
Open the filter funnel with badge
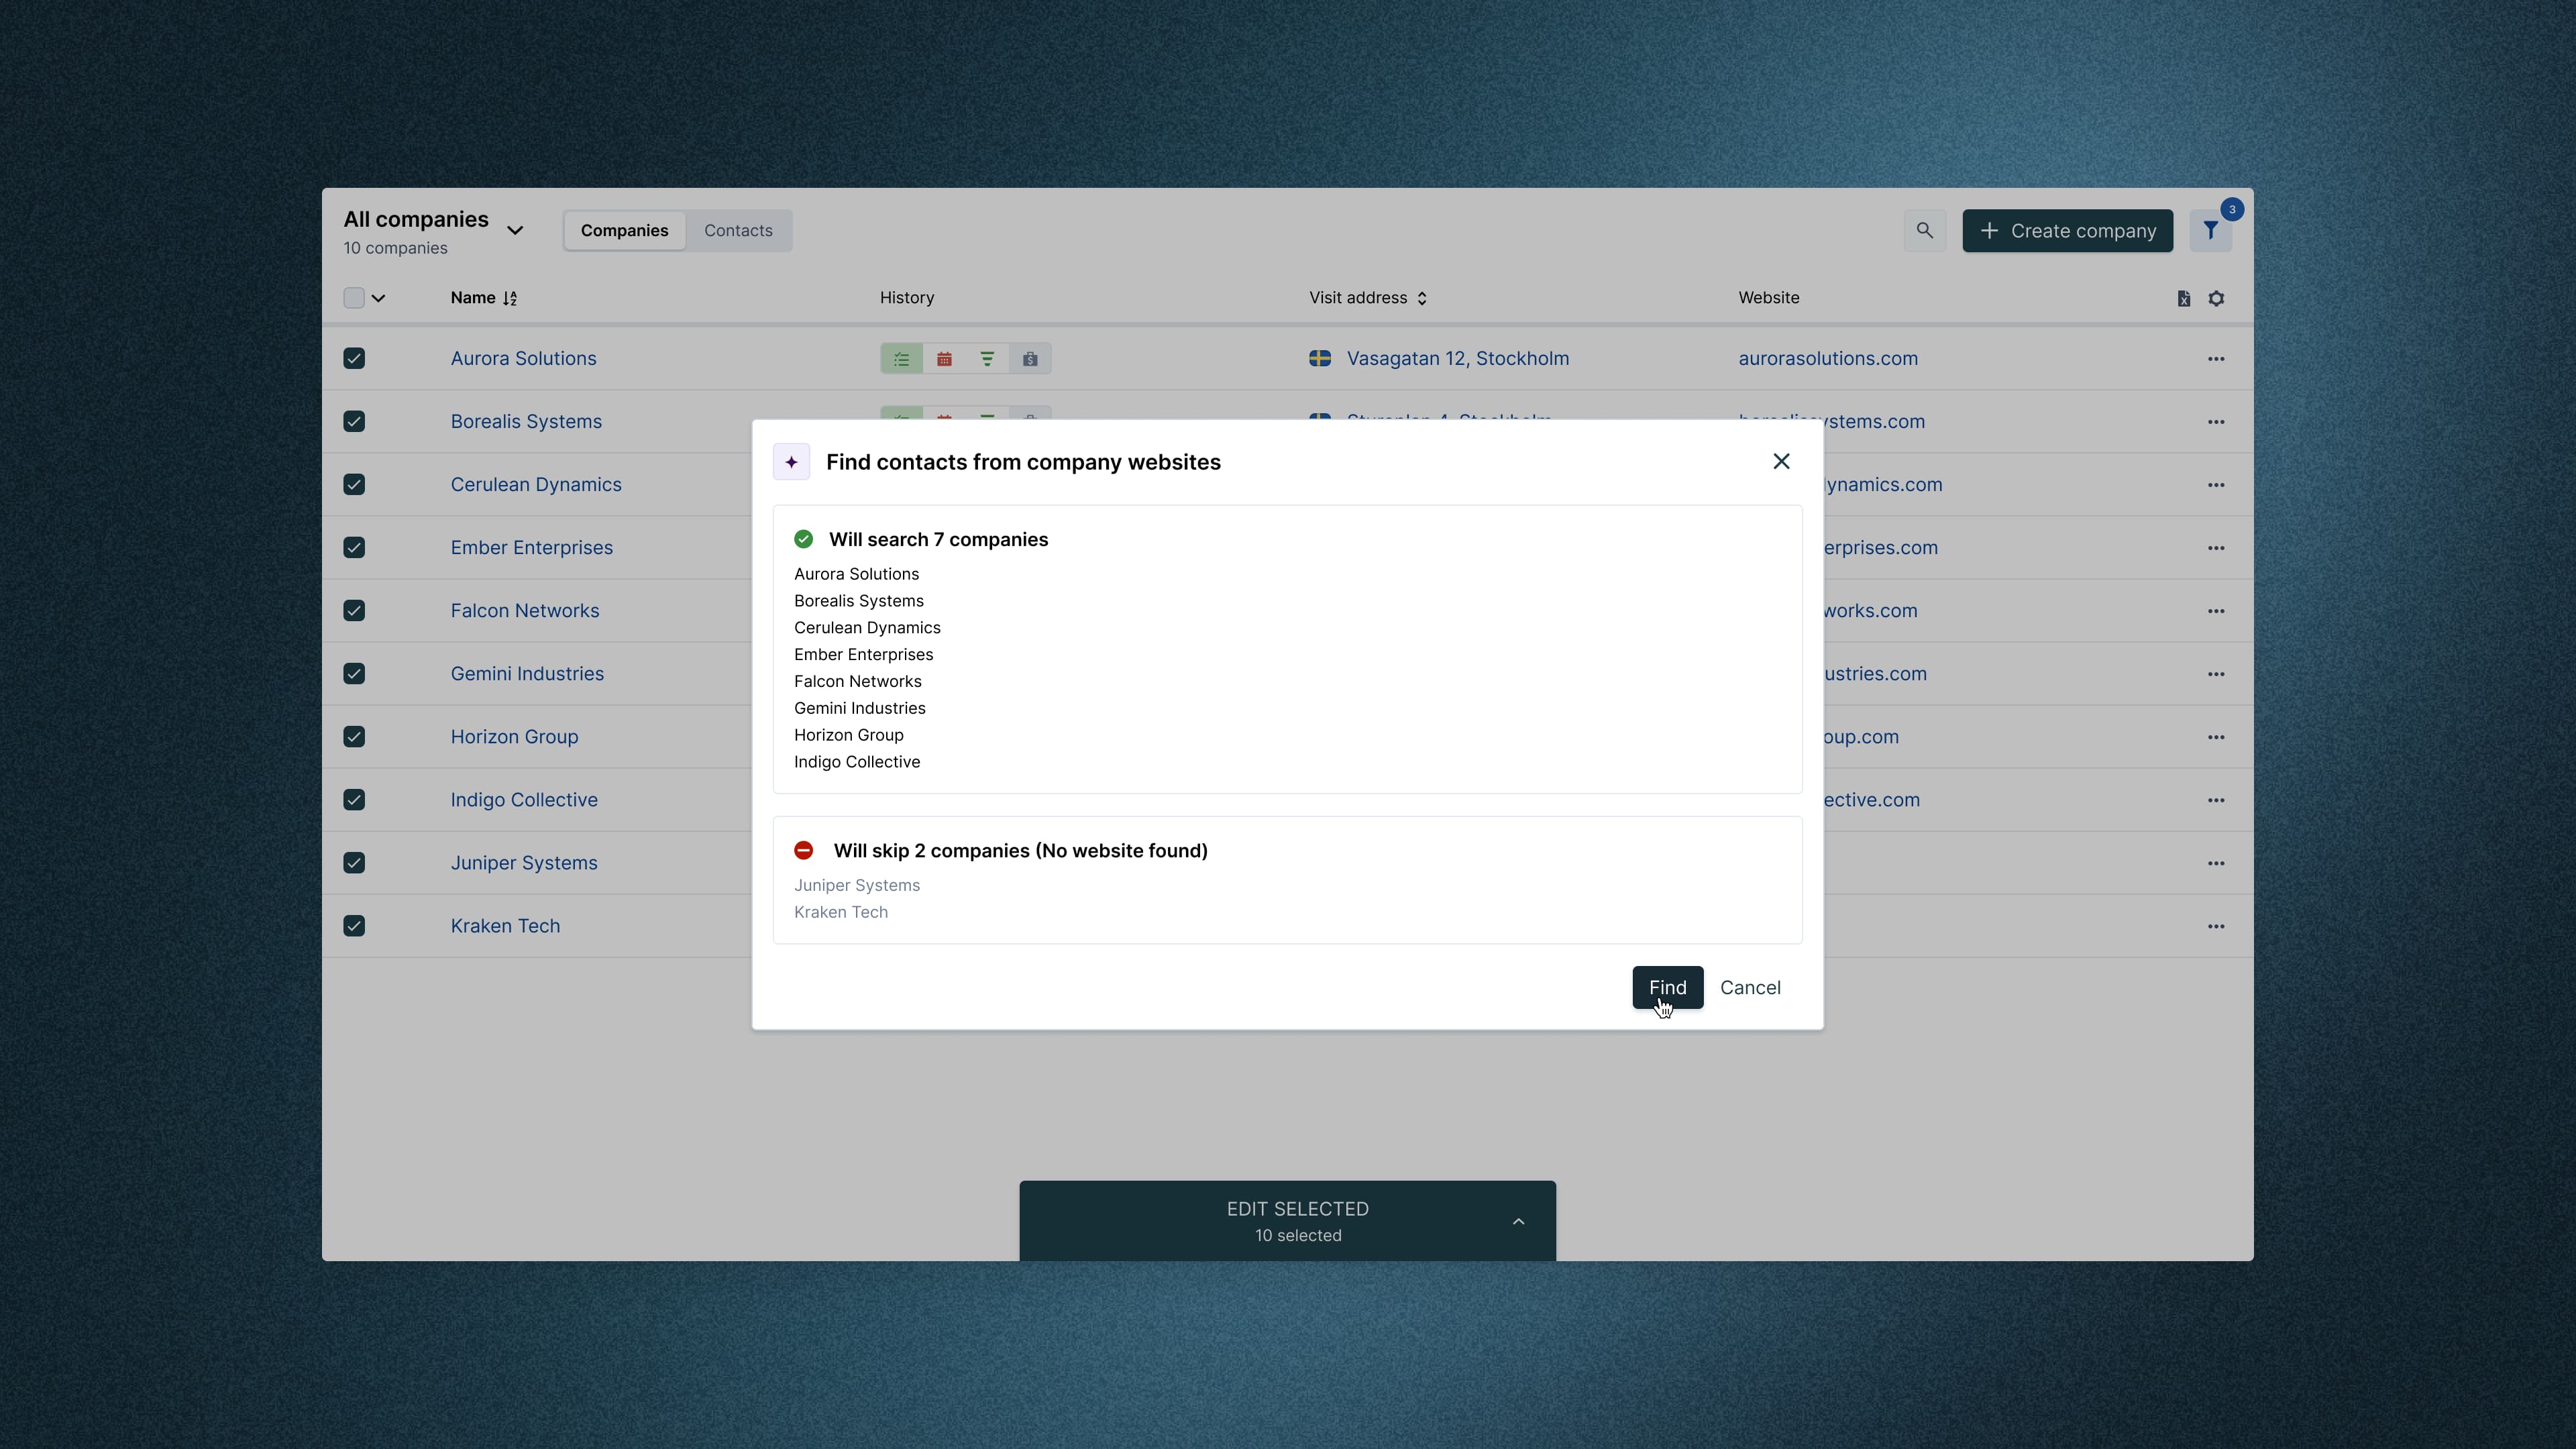pyautogui.click(x=2210, y=231)
